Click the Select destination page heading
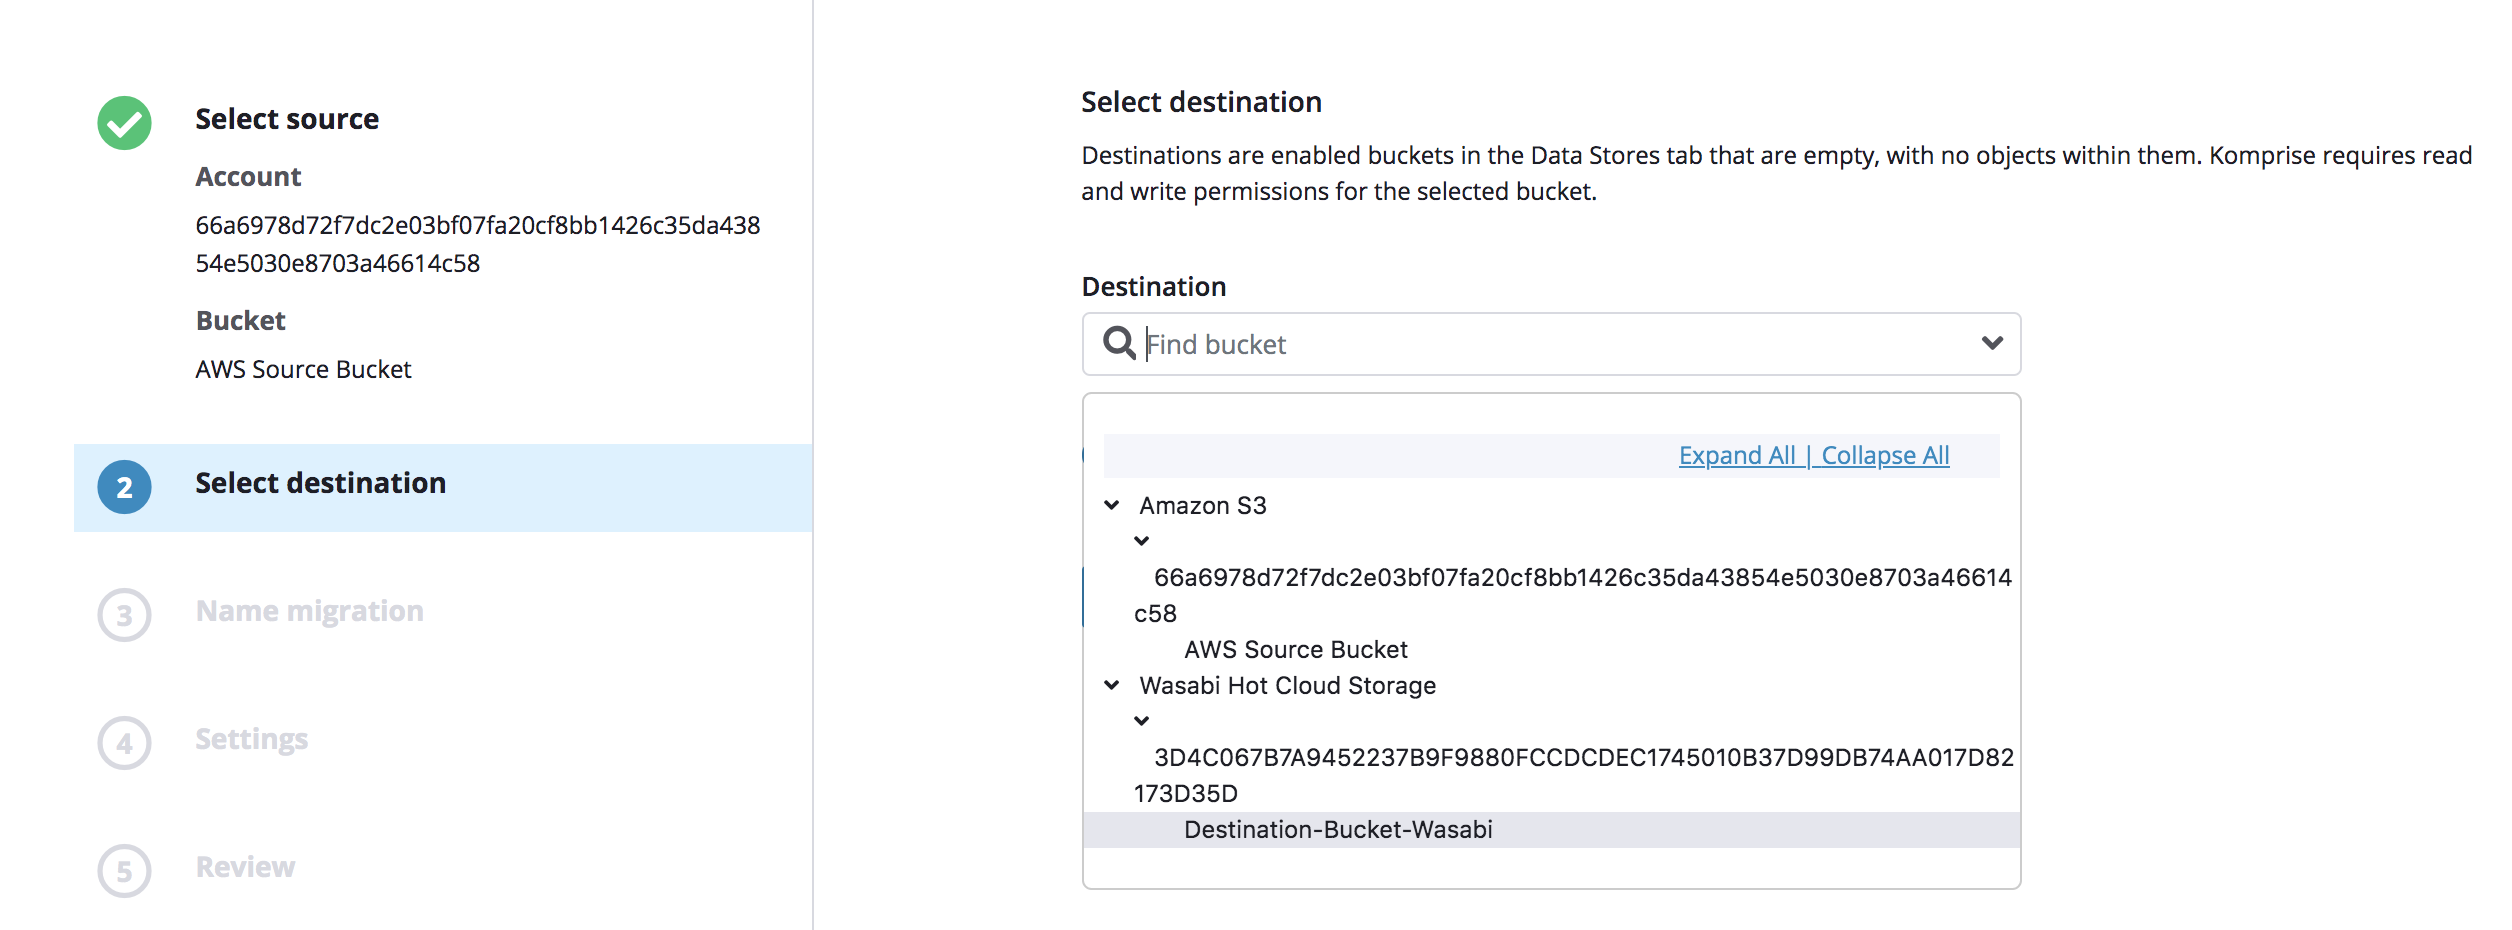 pyautogui.click(x=1201, y=102)
